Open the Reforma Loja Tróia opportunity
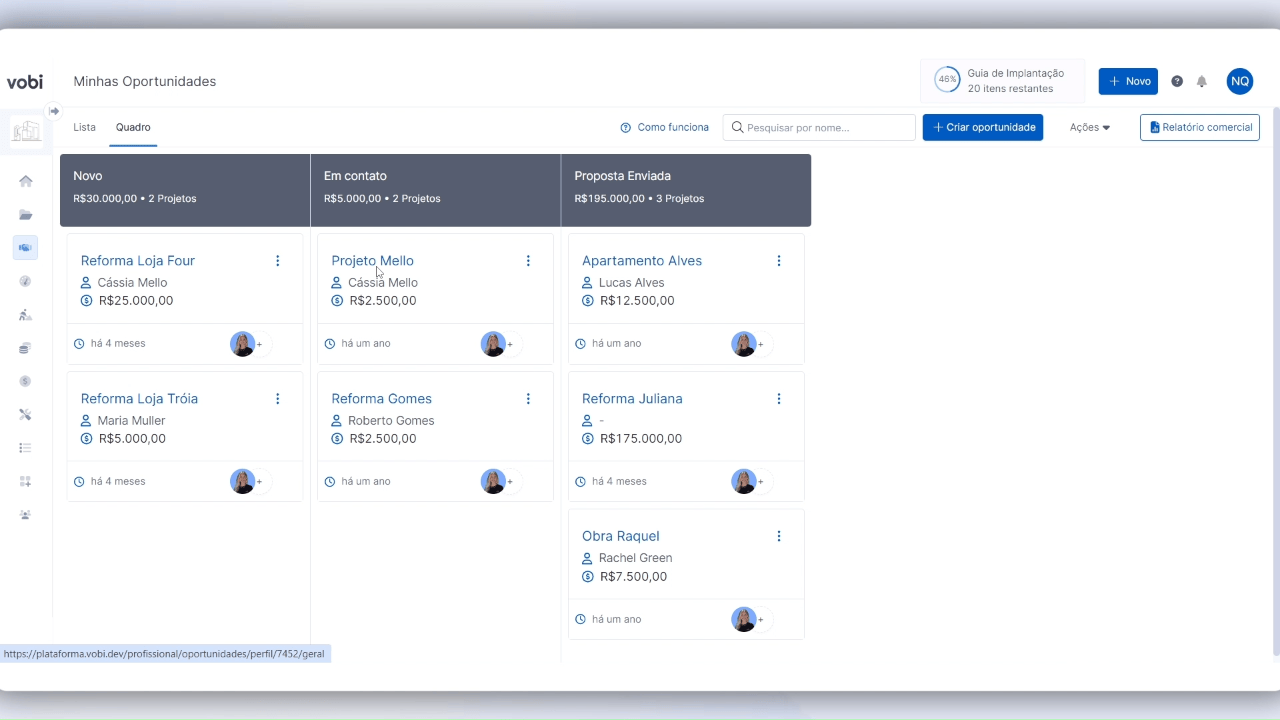 point(140,399)
